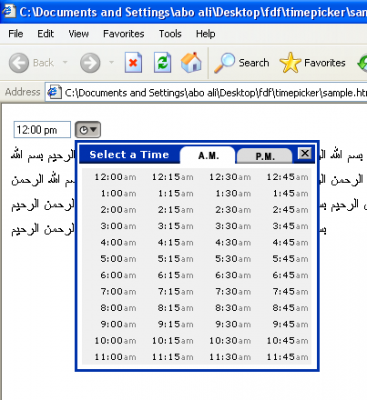Click the 11:00am option

(x=115, y=357)
